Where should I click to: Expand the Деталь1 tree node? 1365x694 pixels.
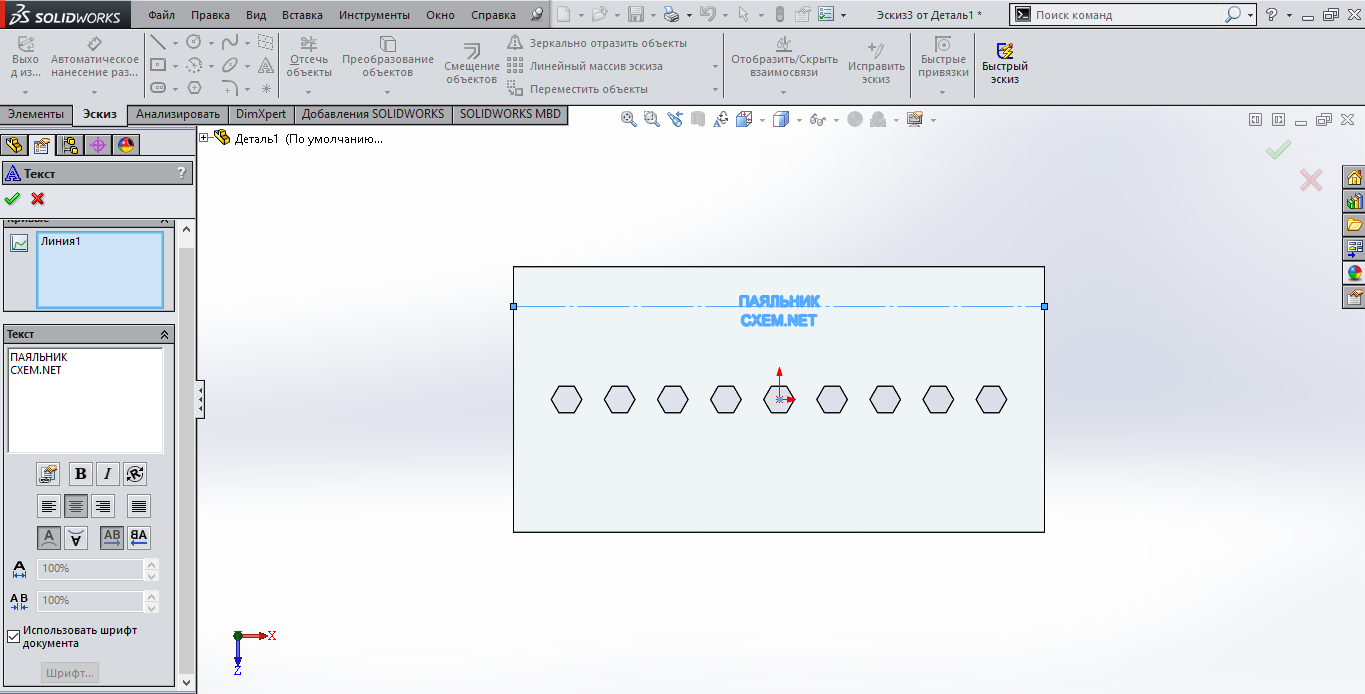click(x=204, y=138)
